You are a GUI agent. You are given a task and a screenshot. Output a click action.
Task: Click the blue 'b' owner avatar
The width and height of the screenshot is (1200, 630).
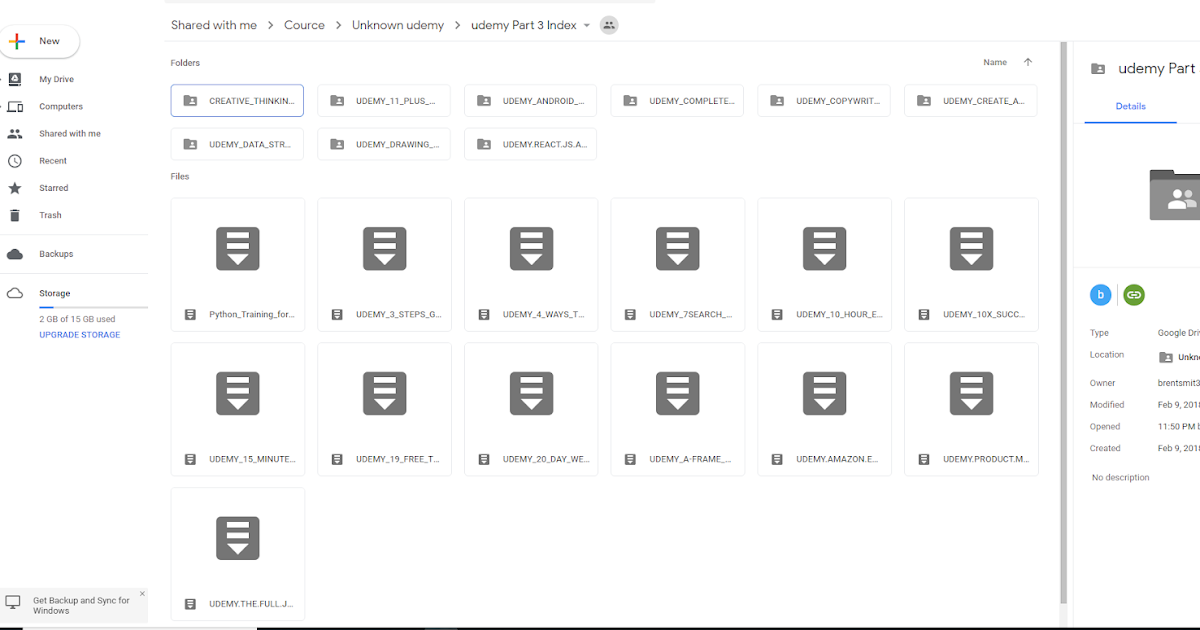[x=1101, y=295]
